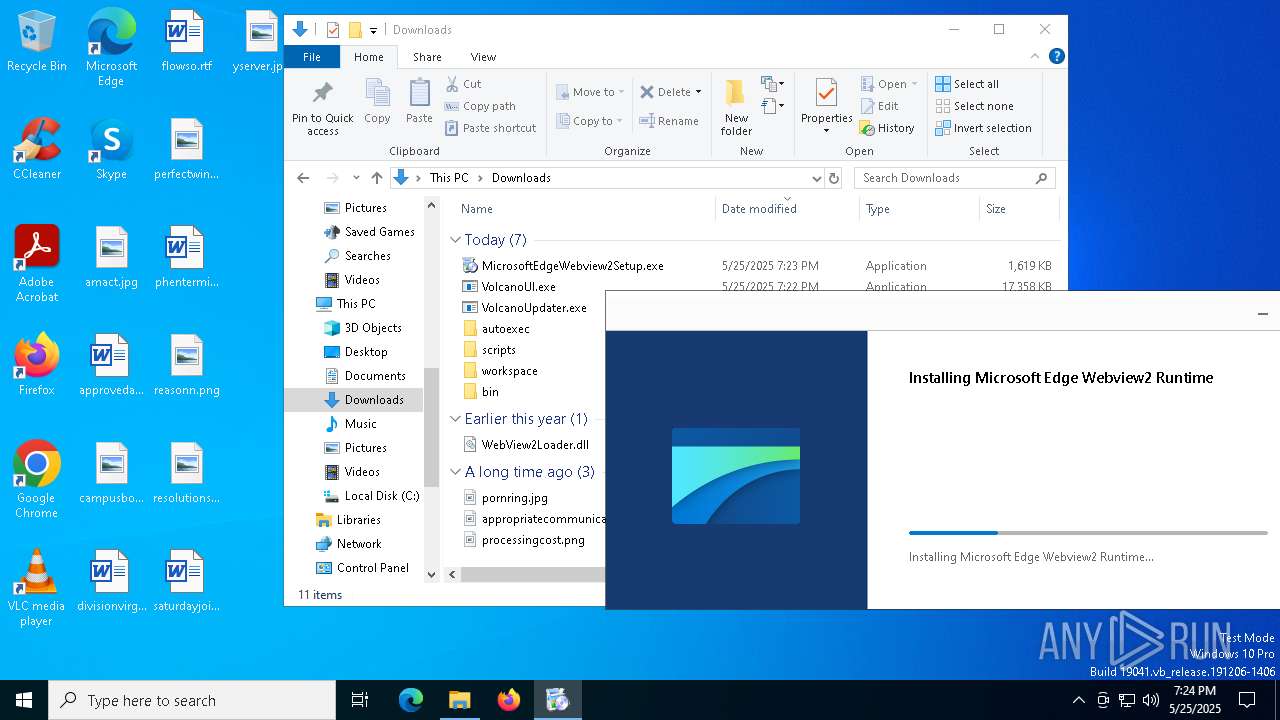1280x720 pixels.
Task: Collapse Earlier this year group
Action: pyautogui.click(x=455, y=419)
